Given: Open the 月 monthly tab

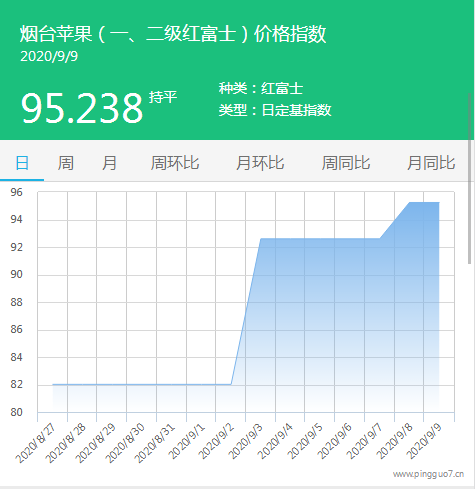Looking at the screenshot, I should pyautogui.click(x=109, y=163).
